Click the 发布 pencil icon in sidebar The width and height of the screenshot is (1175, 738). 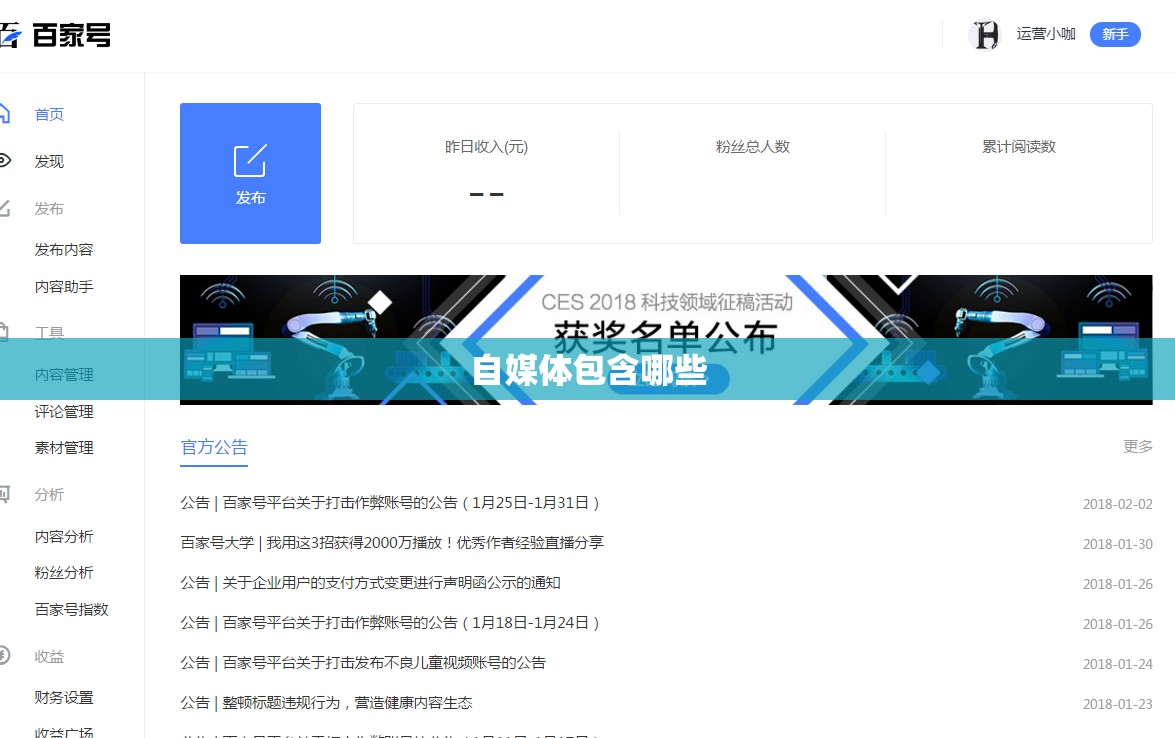[4, 208]
